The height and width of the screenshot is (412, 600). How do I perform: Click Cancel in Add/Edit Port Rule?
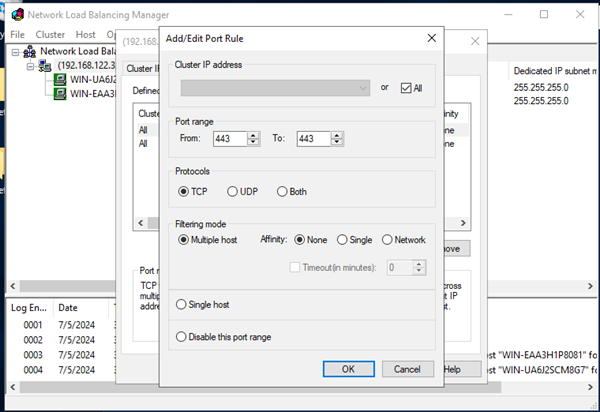click(x=408, y=369)
